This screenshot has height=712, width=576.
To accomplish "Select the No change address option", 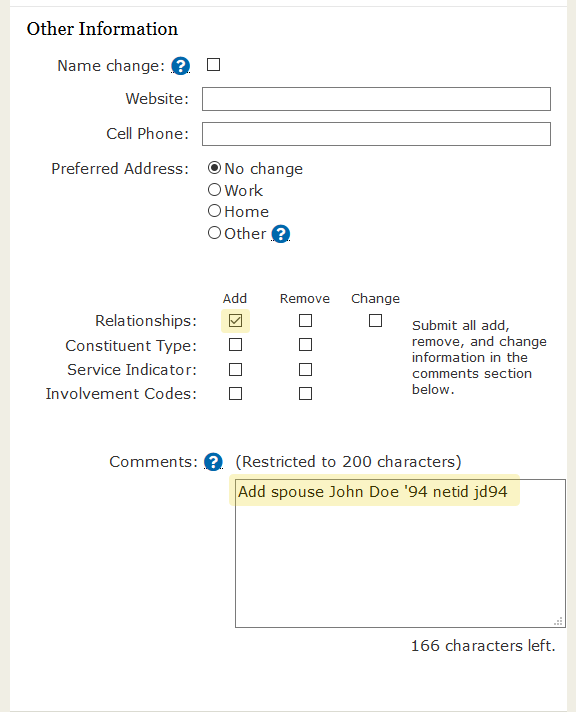I will 214,168.
